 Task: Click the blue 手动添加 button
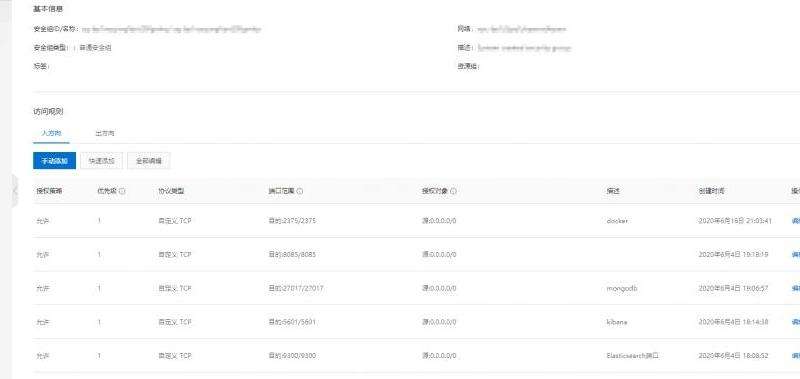[55, 161]
